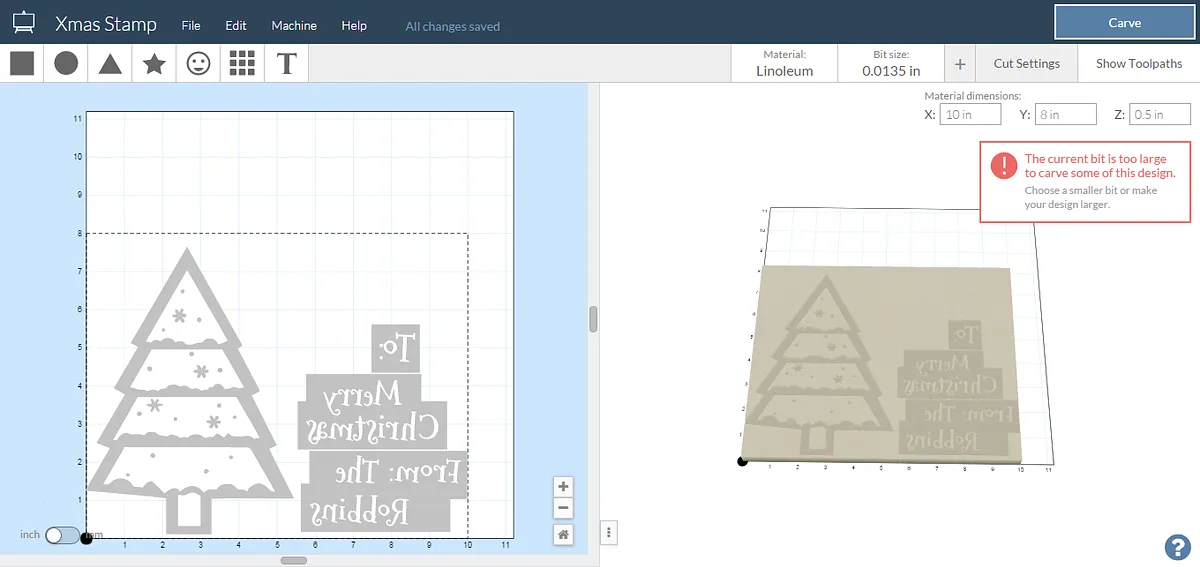This screenshot has width=1200, height=567.
Task: Select the Text tool
Action: 287,64
